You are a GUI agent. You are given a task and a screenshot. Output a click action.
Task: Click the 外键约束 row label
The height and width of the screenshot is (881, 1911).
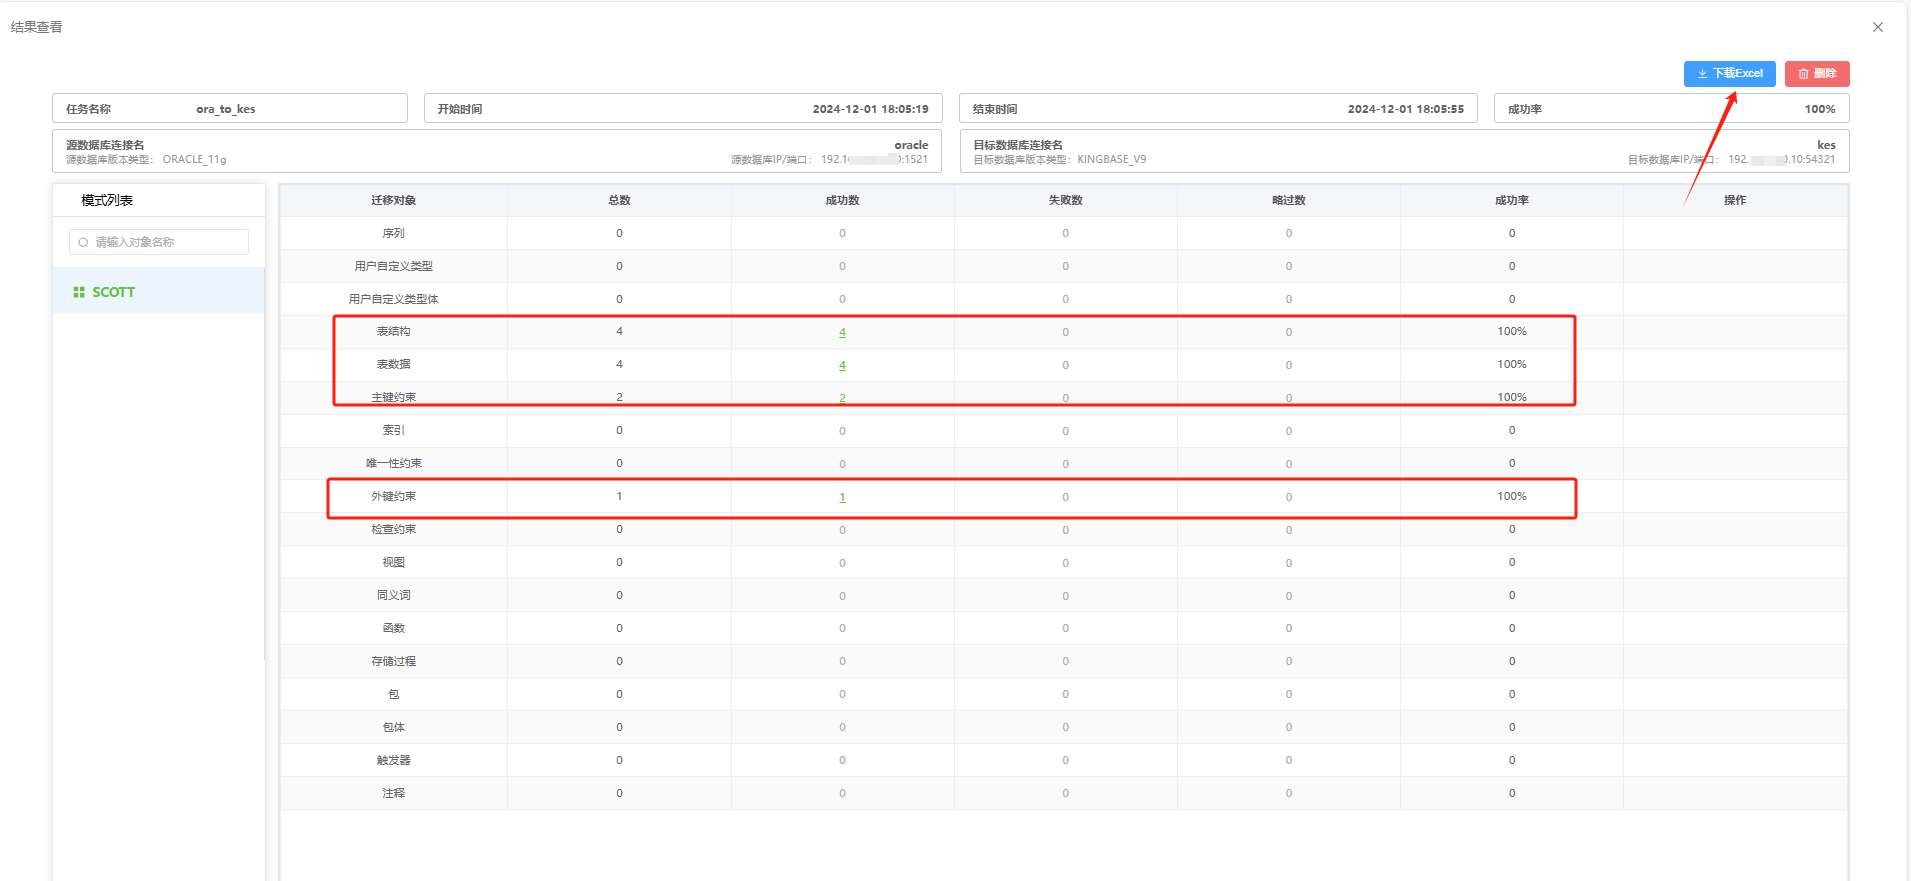(x=394, y=496)
